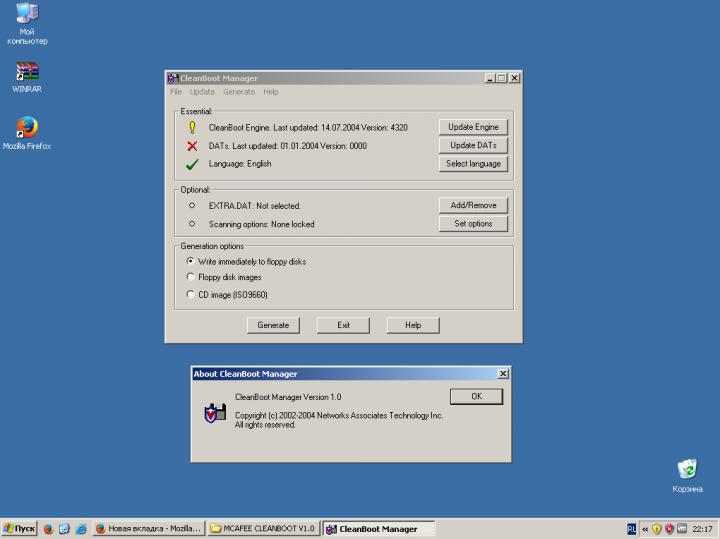
Task: Switch to MCAFEE CLEANBOOT V1.0 taskbar item
Action: point(262,529)
